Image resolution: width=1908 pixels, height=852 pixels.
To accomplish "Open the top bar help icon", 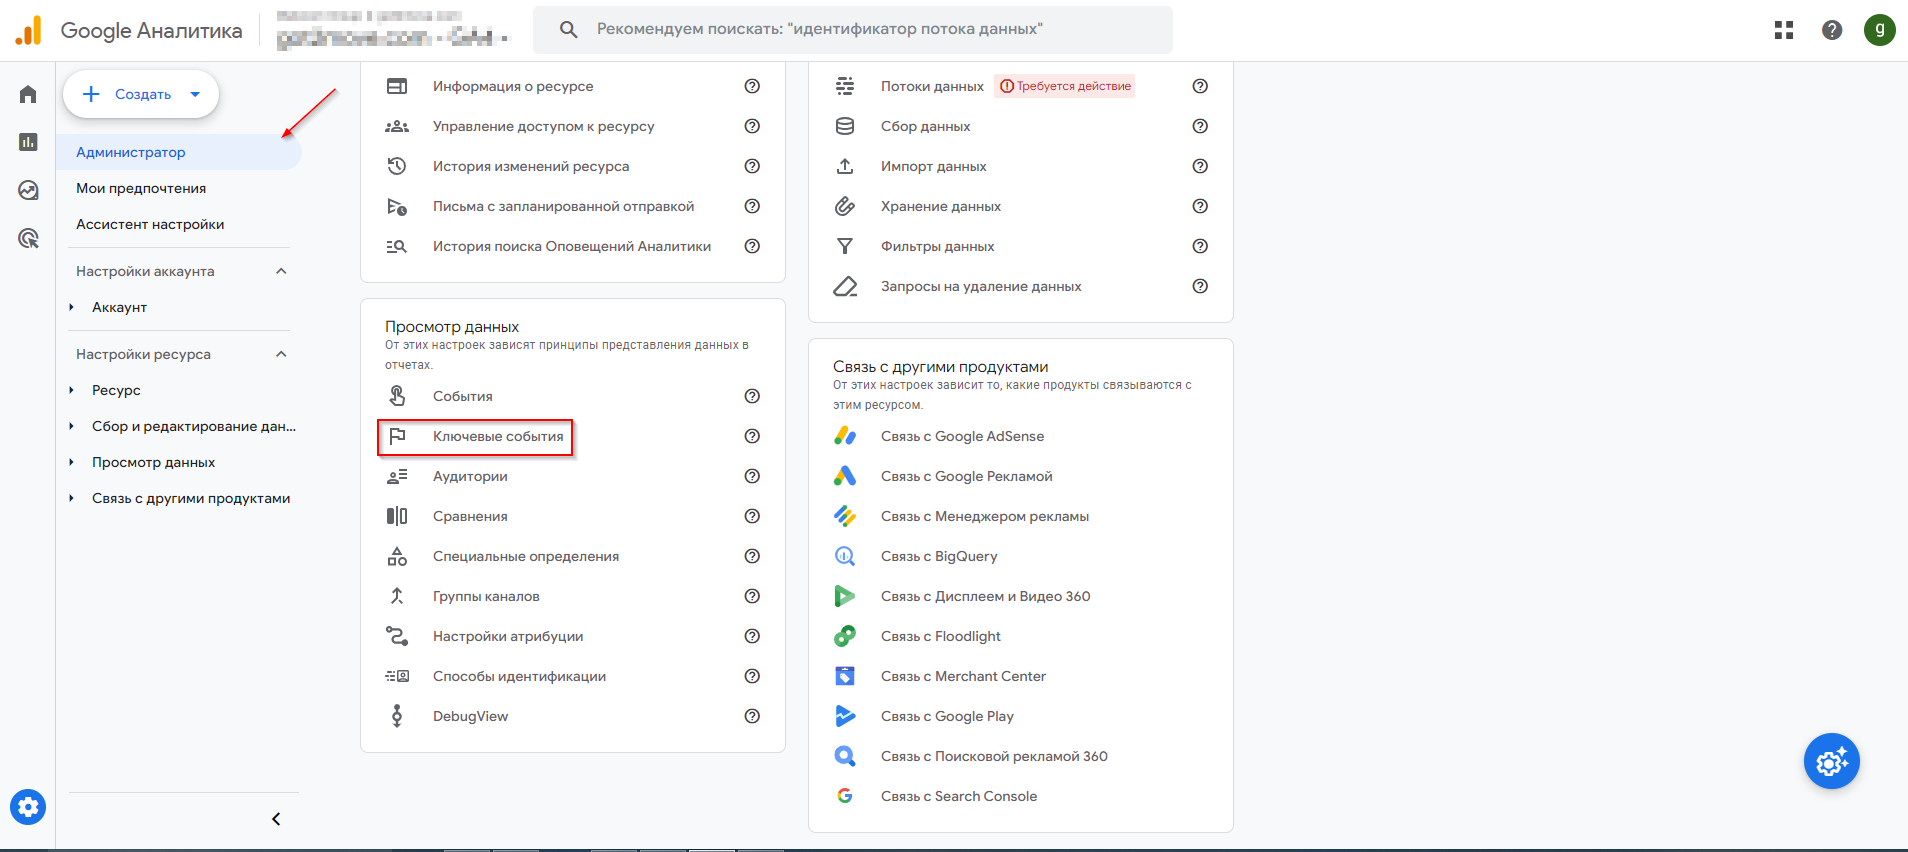I will 1832,30.
